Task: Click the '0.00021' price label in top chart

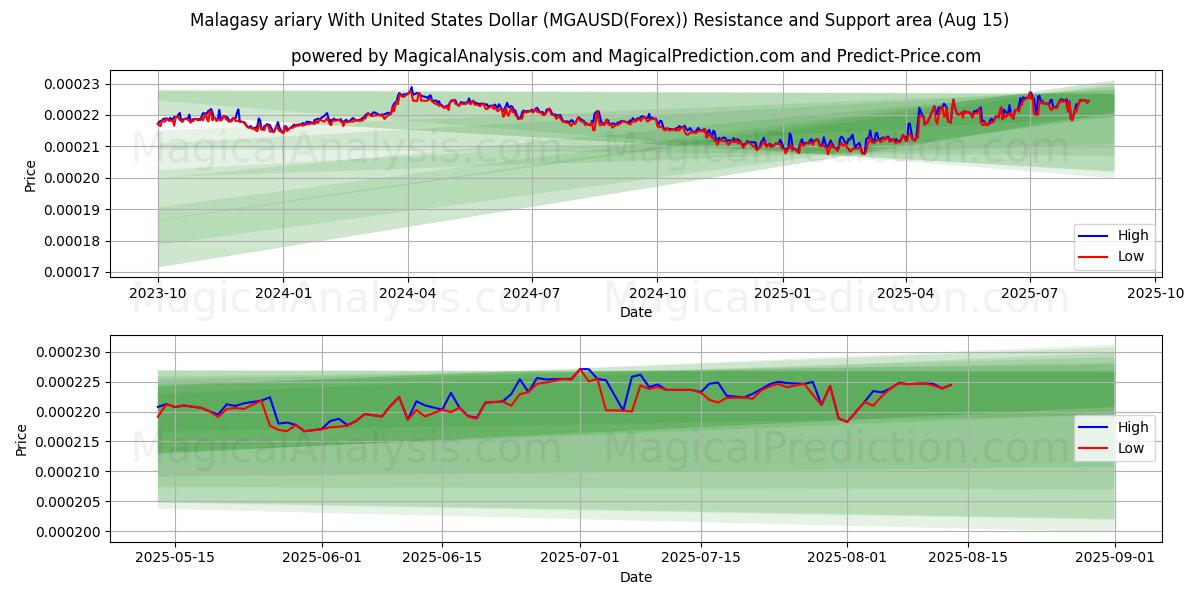Action: point(73,147)
